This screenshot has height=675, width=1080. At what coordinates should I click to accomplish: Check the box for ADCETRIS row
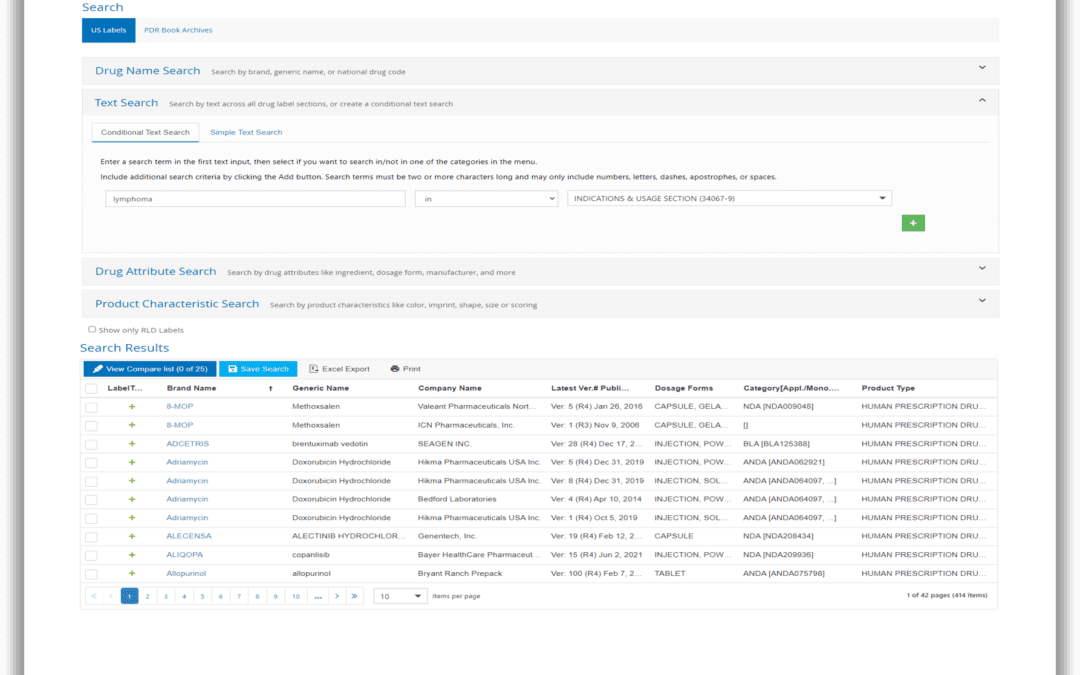(91, 444)
